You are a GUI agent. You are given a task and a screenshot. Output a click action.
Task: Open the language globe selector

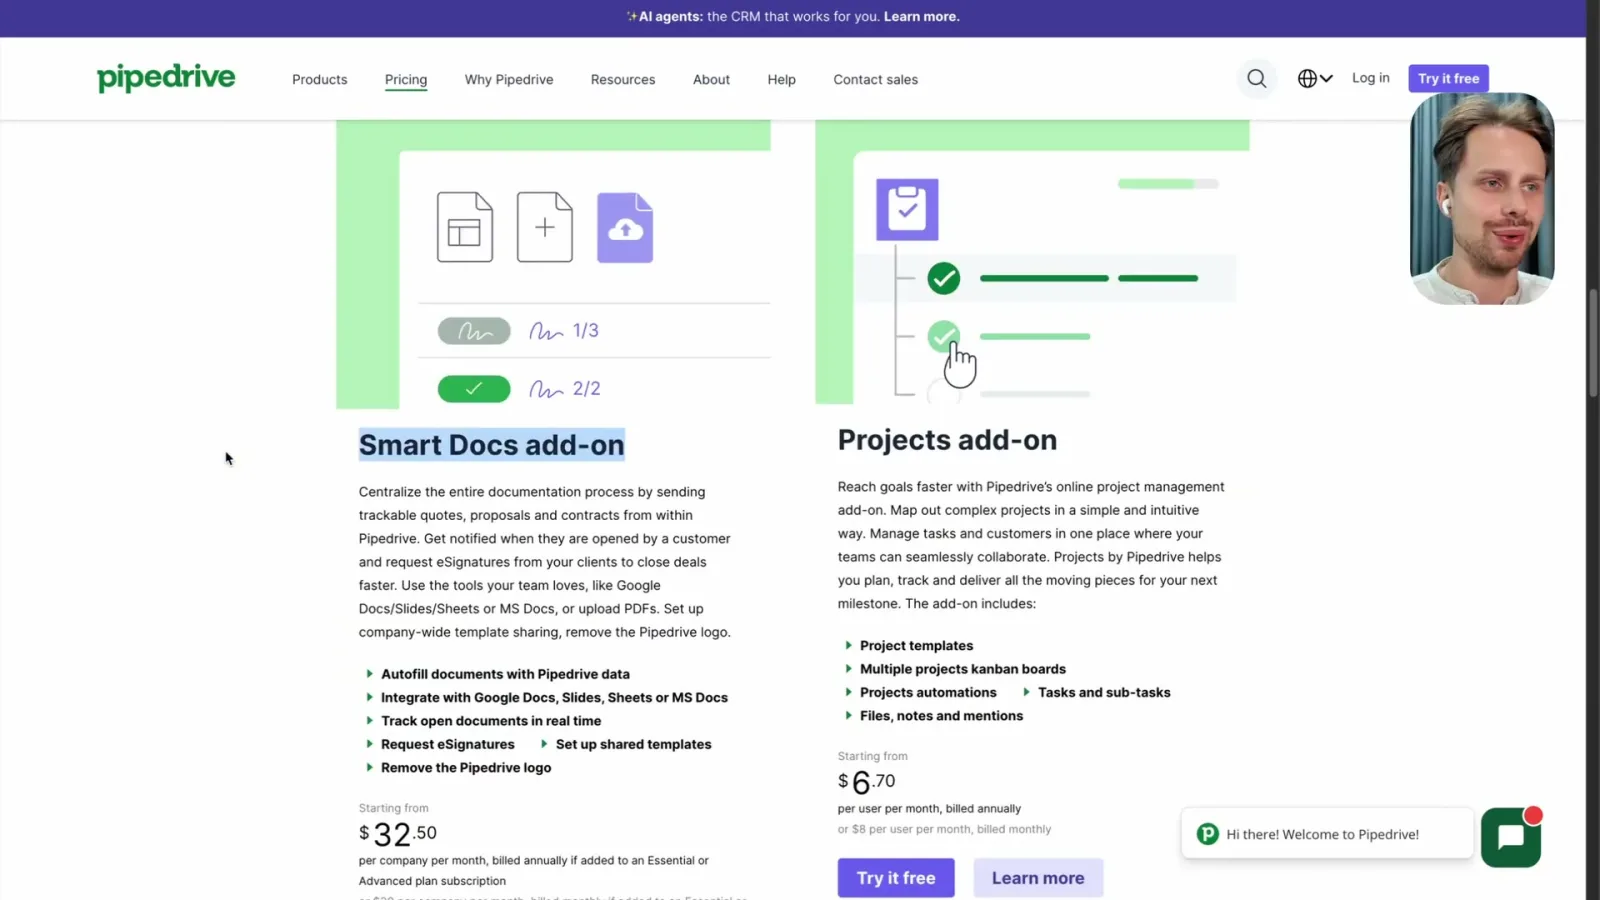pyautogui.click(x=1315, y=78)
